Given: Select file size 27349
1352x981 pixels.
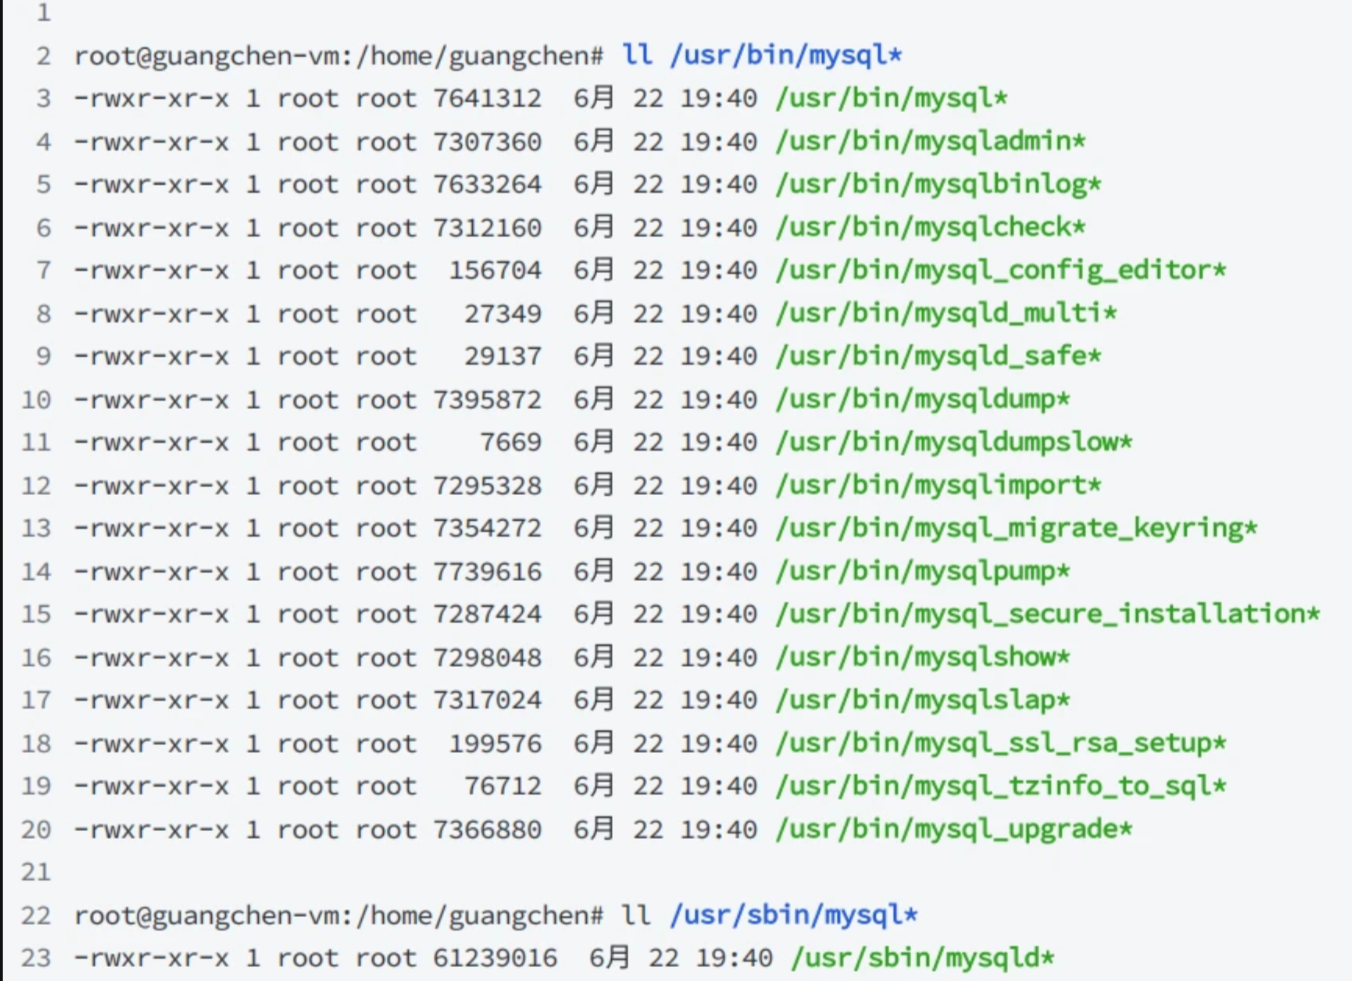Looking at the screenshot, I should coord(503,313).
